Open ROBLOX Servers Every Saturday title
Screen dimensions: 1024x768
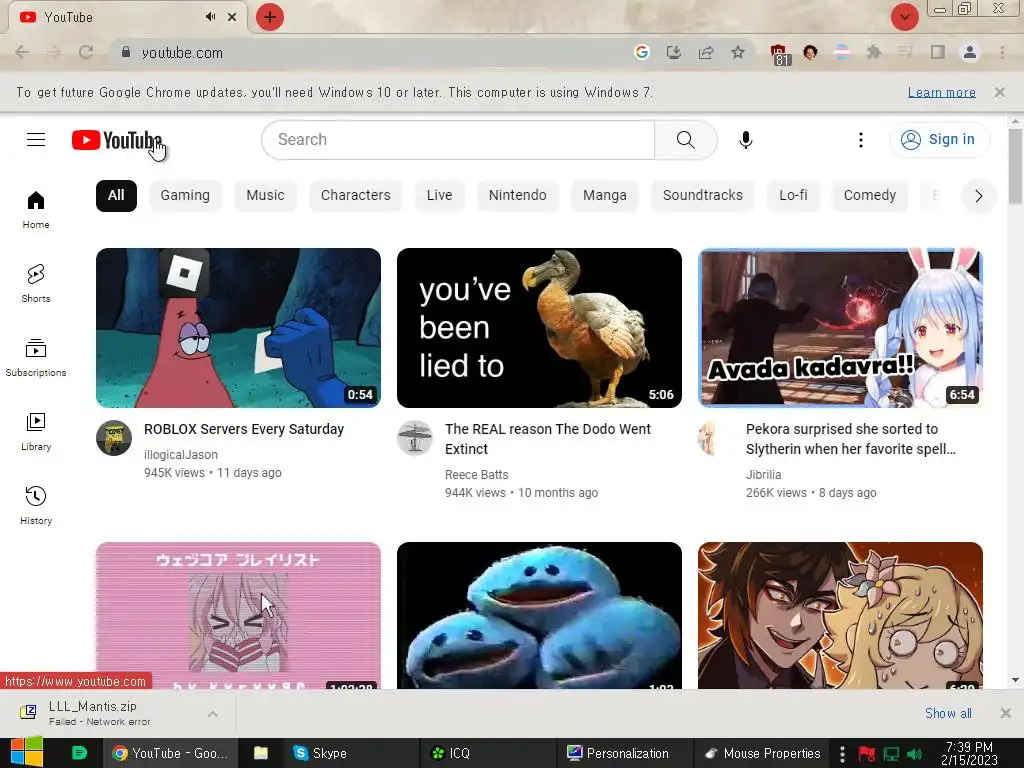(244, 429)
